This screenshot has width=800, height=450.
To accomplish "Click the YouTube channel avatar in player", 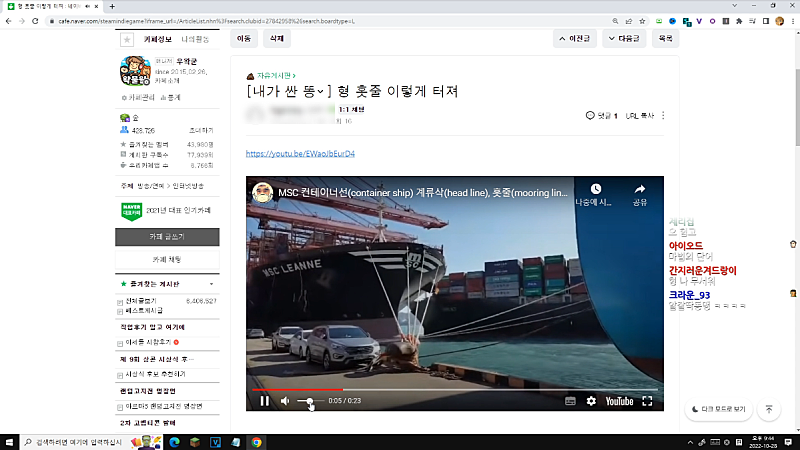I will 262,193.
